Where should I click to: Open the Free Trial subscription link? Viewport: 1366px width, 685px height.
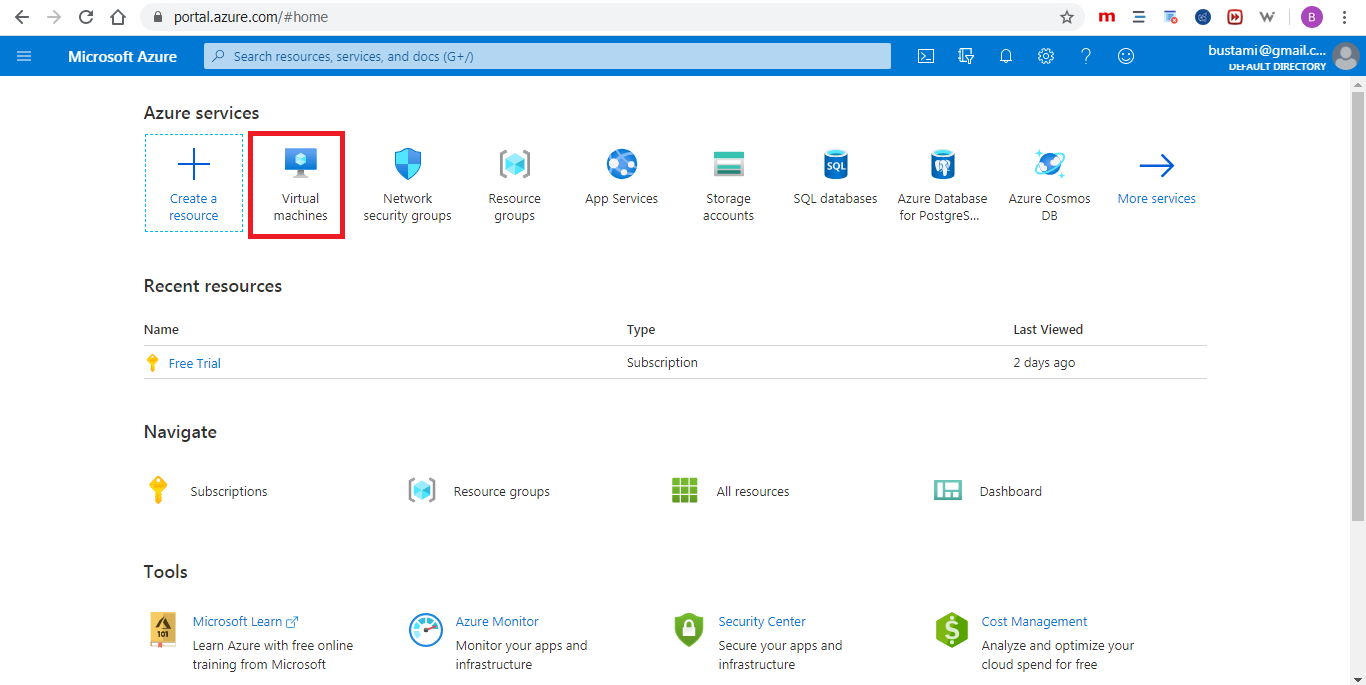coord(194,363)
